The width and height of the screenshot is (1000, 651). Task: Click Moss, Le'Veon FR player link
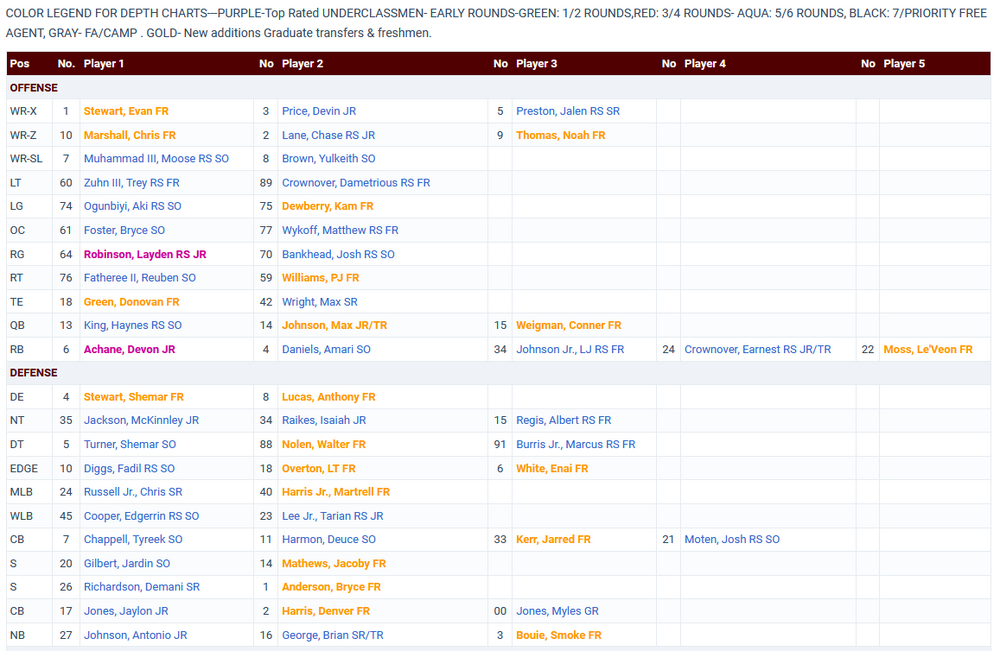click(x=927, y=349)
